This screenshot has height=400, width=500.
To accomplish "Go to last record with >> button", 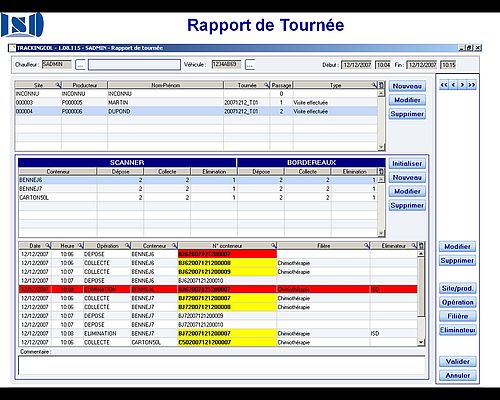I will click(x=471, y=85).
